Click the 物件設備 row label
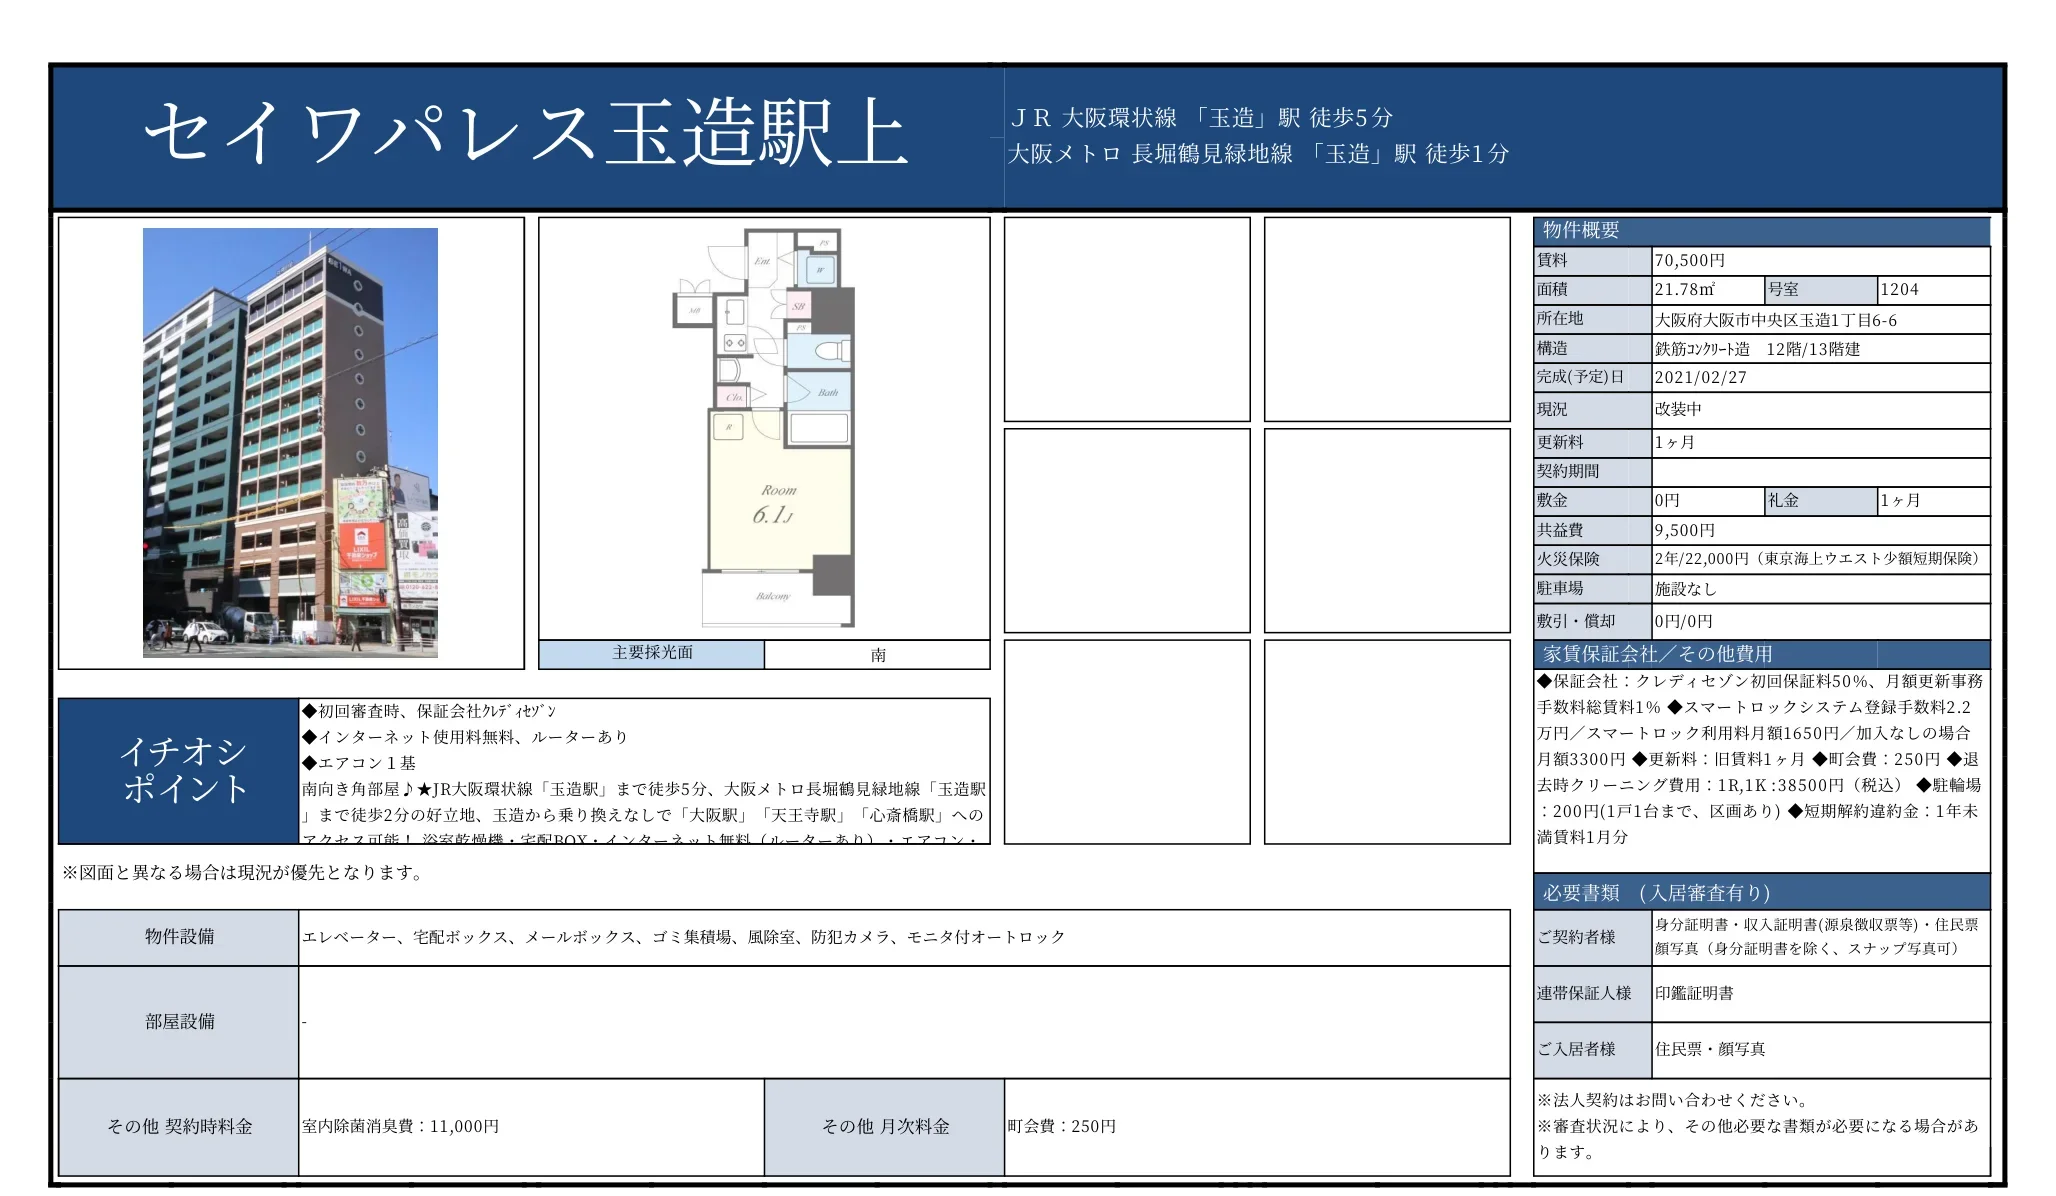This screenshot has width=2056, height=1196. point(179,937)
